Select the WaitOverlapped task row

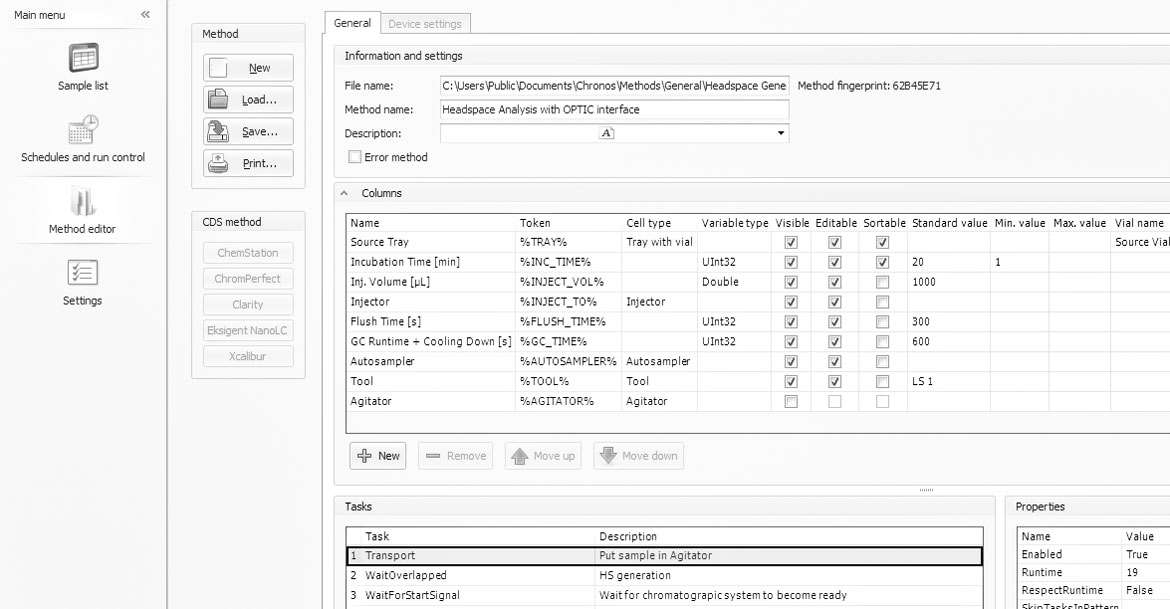click(664, 575)
